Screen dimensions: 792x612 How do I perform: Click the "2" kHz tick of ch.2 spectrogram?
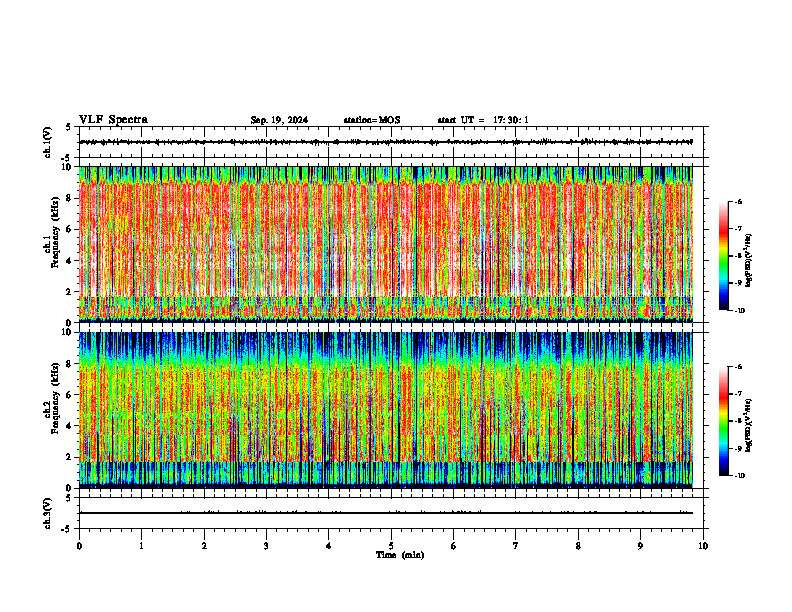click(69, 457)
